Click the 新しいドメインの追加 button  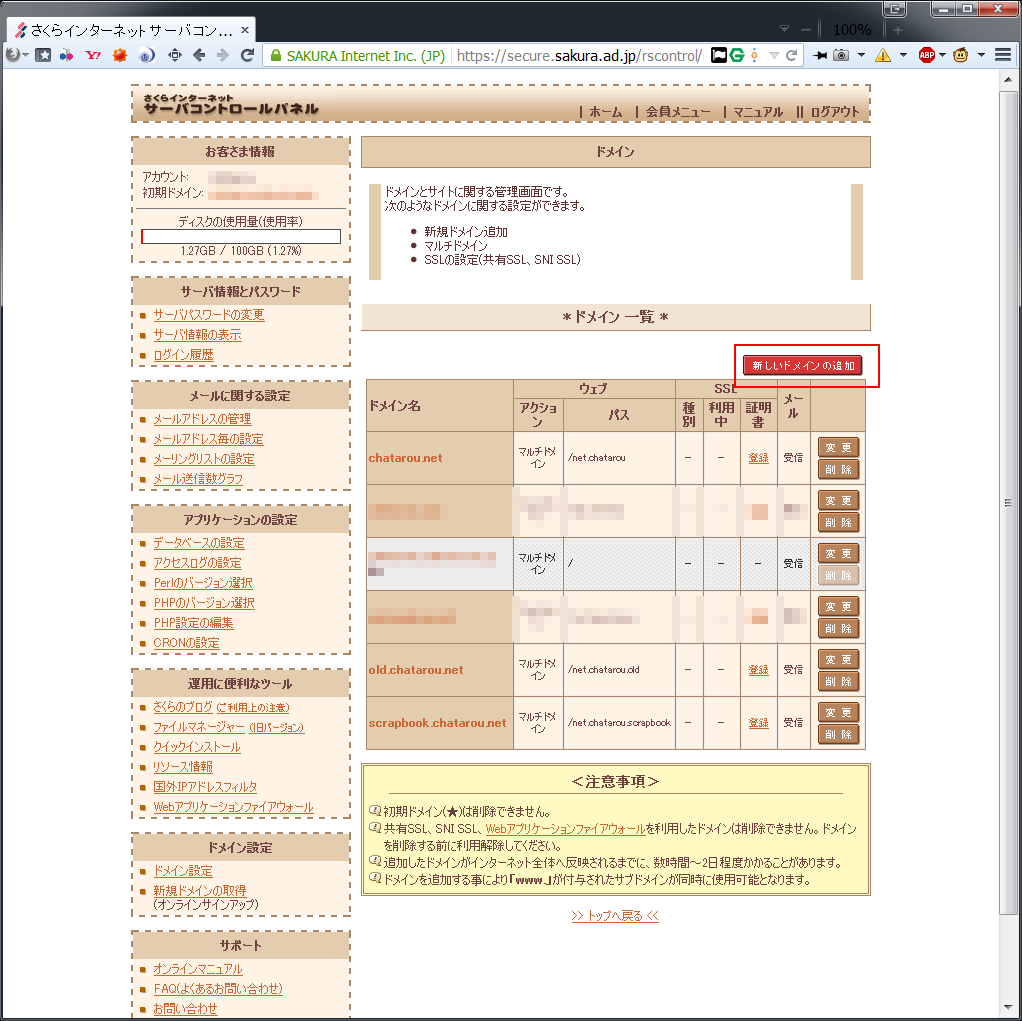pyautogui.click(x=803, y=365)
